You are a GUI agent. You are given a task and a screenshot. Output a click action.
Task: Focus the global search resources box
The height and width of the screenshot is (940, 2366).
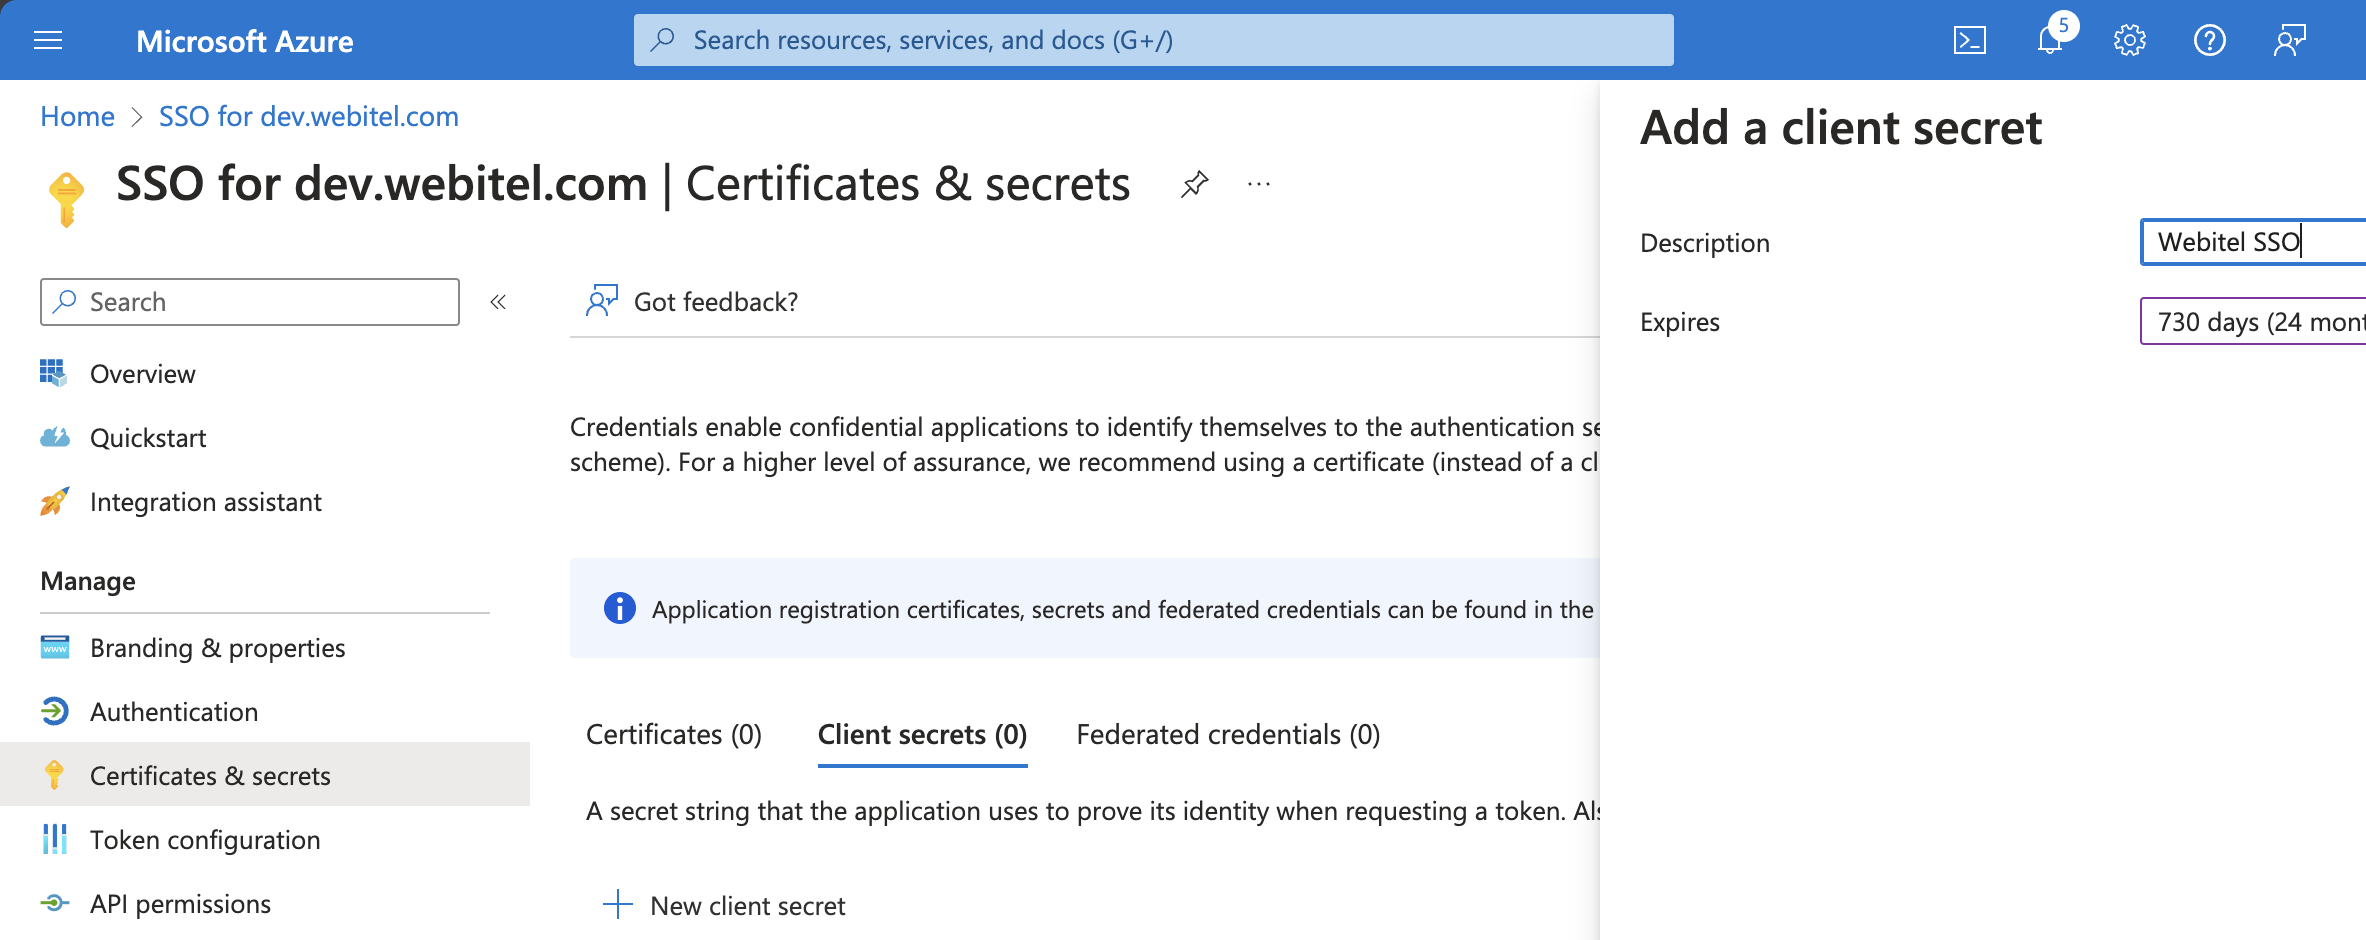coord(1153,40)
